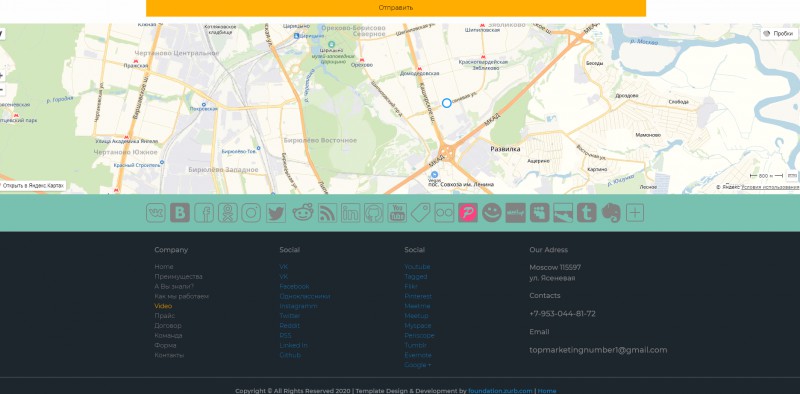This screenshot has height=394, width=800.
Task: Open the Meetme text link
Action: pyautogui.click(x=417, y=306)
